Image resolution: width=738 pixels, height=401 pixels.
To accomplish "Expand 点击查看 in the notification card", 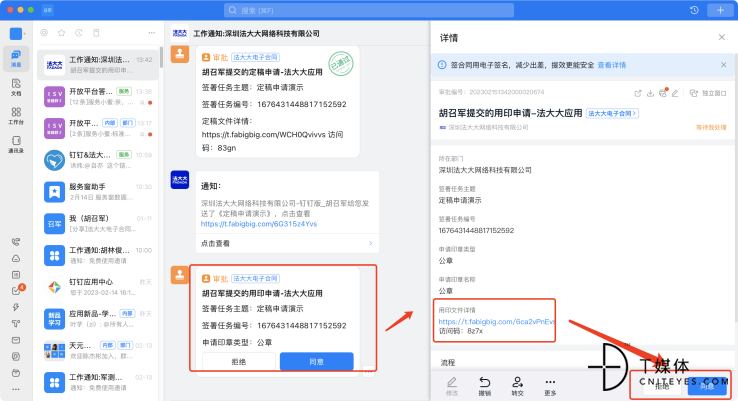I will pos(287,243).
